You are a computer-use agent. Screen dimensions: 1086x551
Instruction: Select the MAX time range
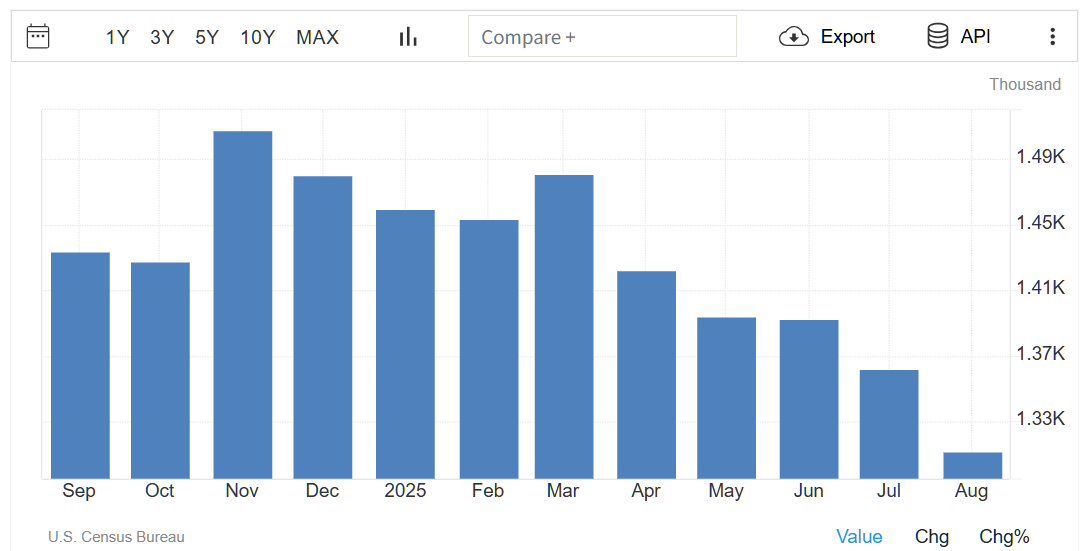(317, 38)
